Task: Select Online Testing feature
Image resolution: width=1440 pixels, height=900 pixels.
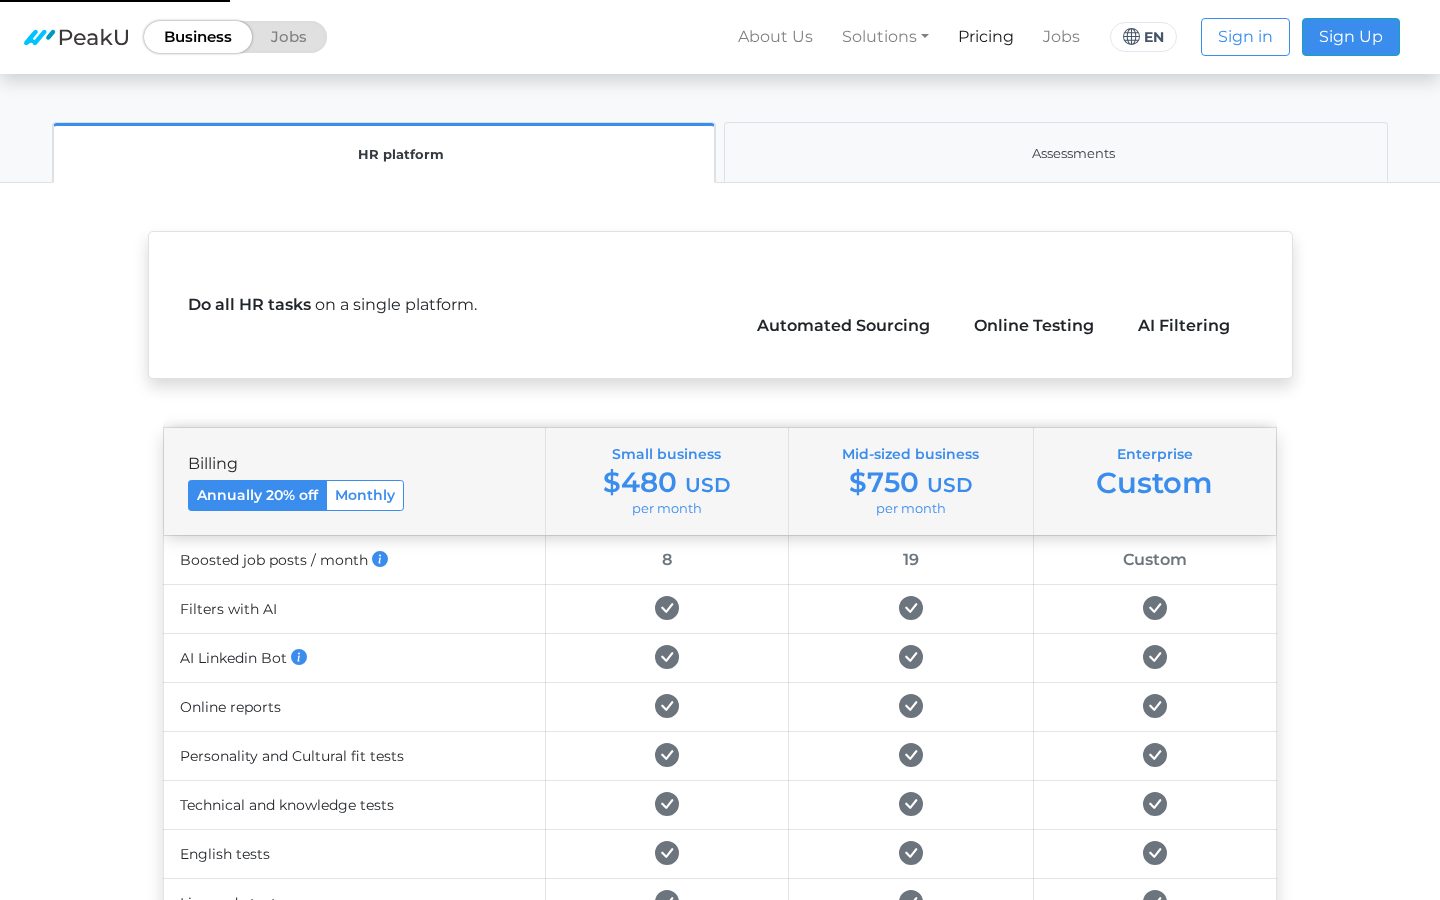Action: point(1034,326)
